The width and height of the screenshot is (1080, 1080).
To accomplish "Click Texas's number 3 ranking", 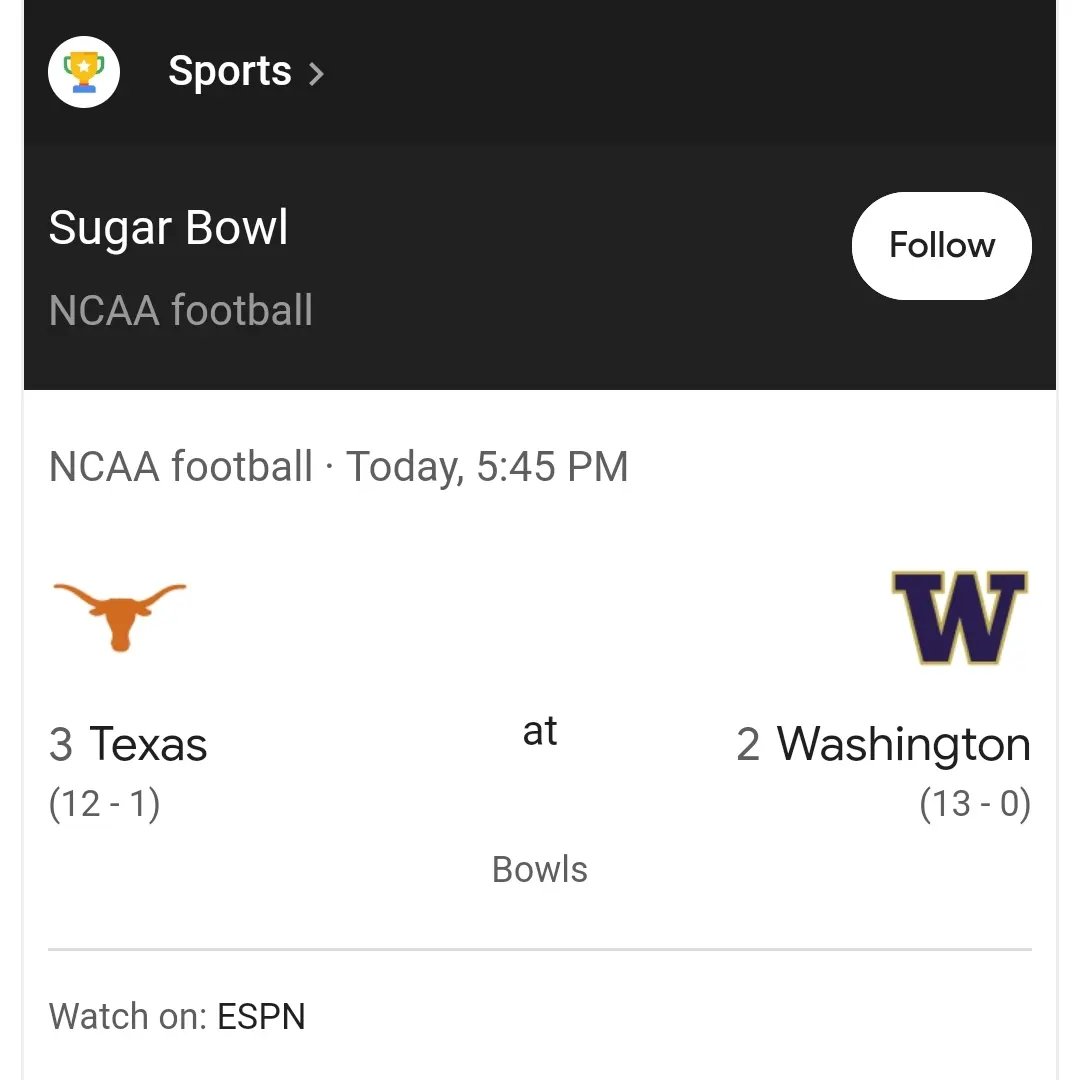I will tap(60, 745).
